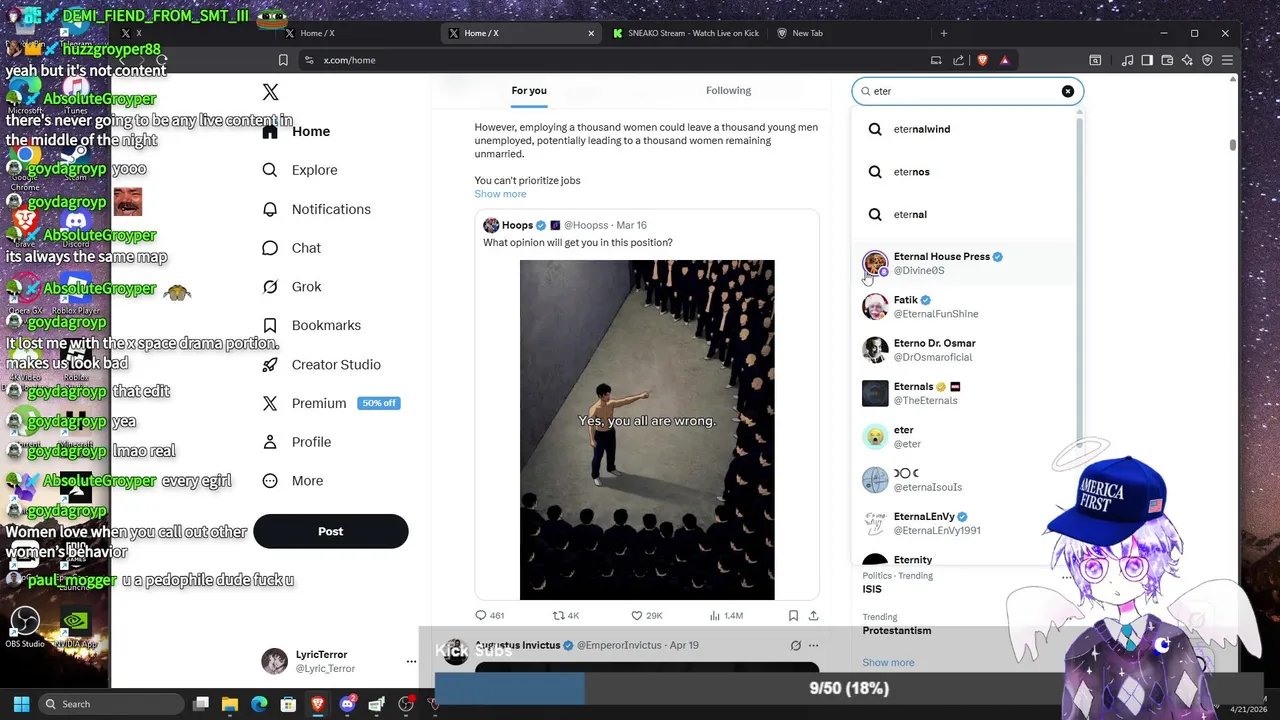Click Show more under trending
1280x720 pixels.
pos(888,663)
